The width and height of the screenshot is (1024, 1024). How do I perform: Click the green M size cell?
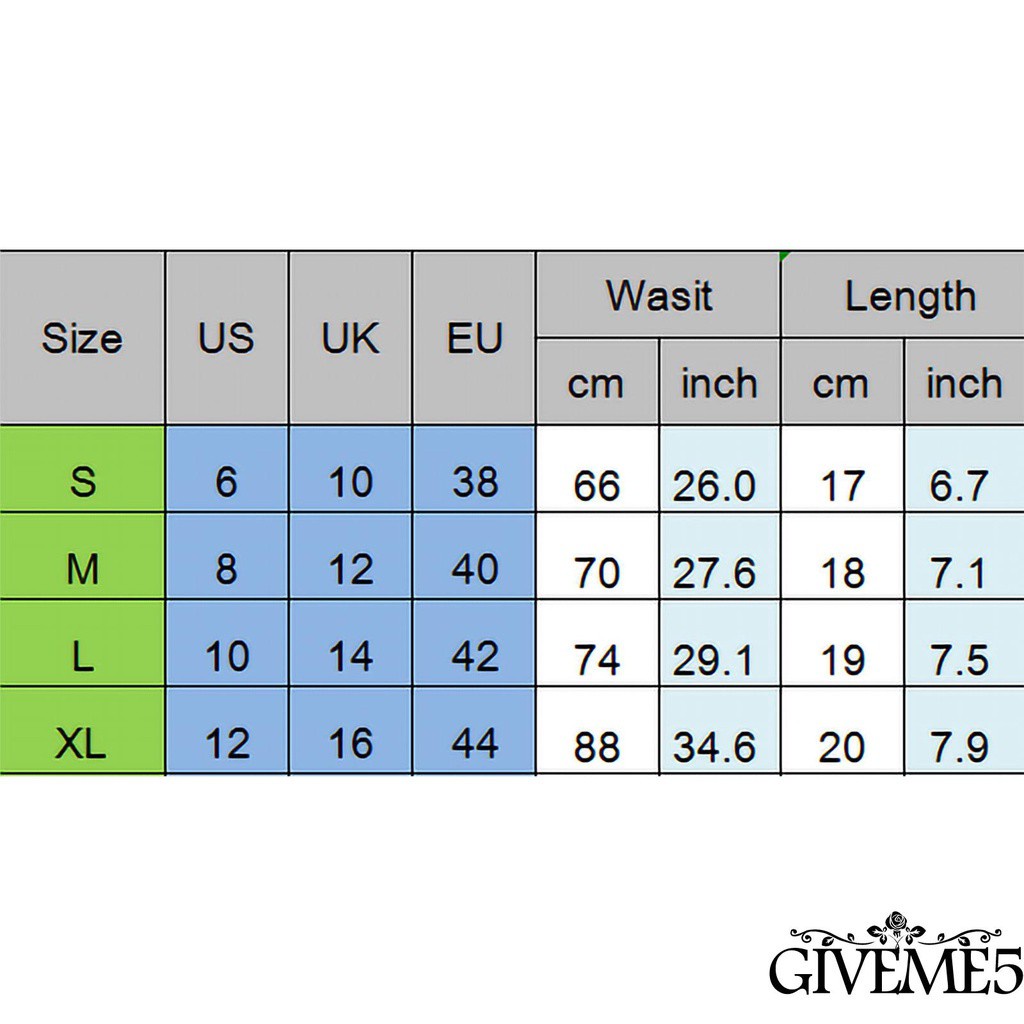(x=82, y=569)
